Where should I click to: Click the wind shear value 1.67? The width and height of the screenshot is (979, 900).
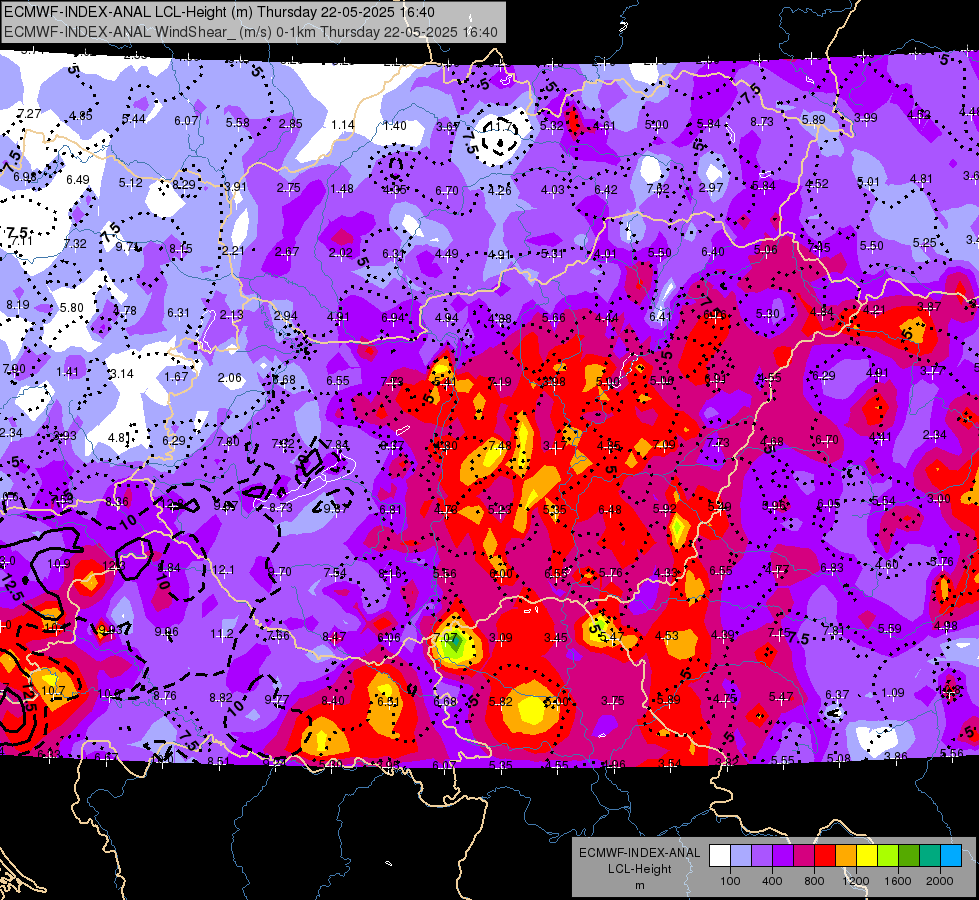click(x=176, y=376)
